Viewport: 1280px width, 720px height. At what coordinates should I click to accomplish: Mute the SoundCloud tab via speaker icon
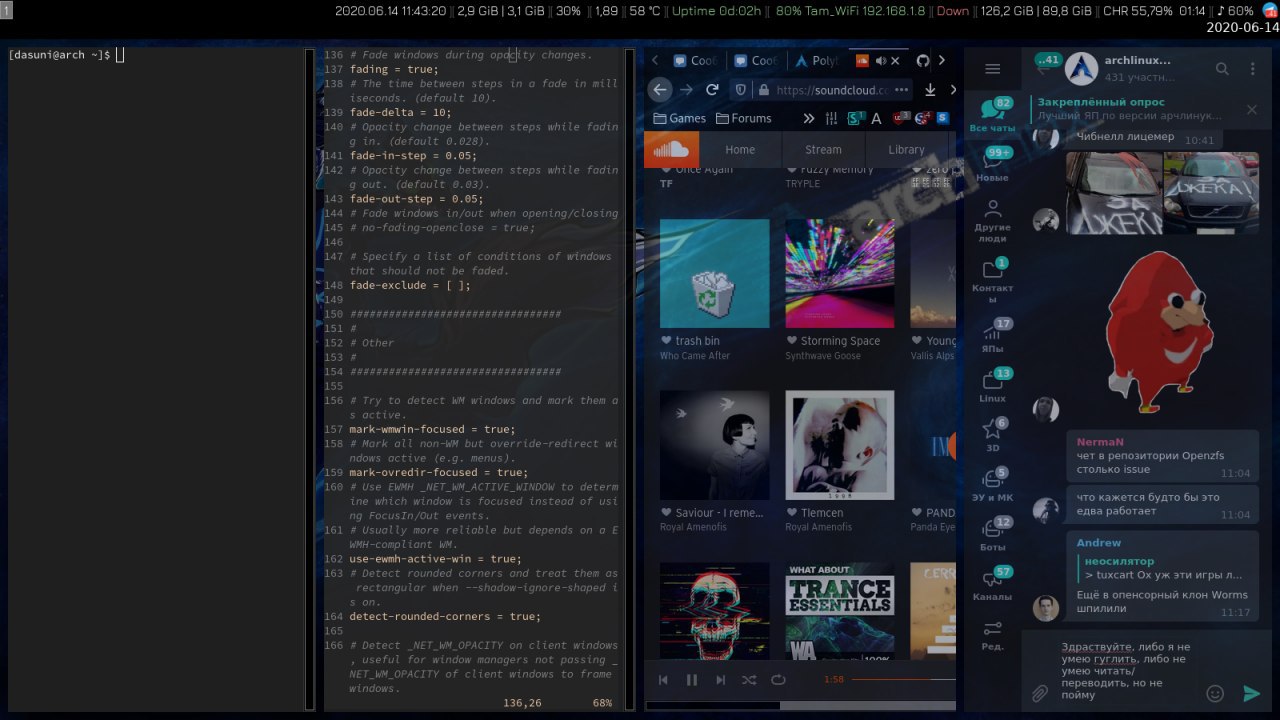click(x=881, y=60)
